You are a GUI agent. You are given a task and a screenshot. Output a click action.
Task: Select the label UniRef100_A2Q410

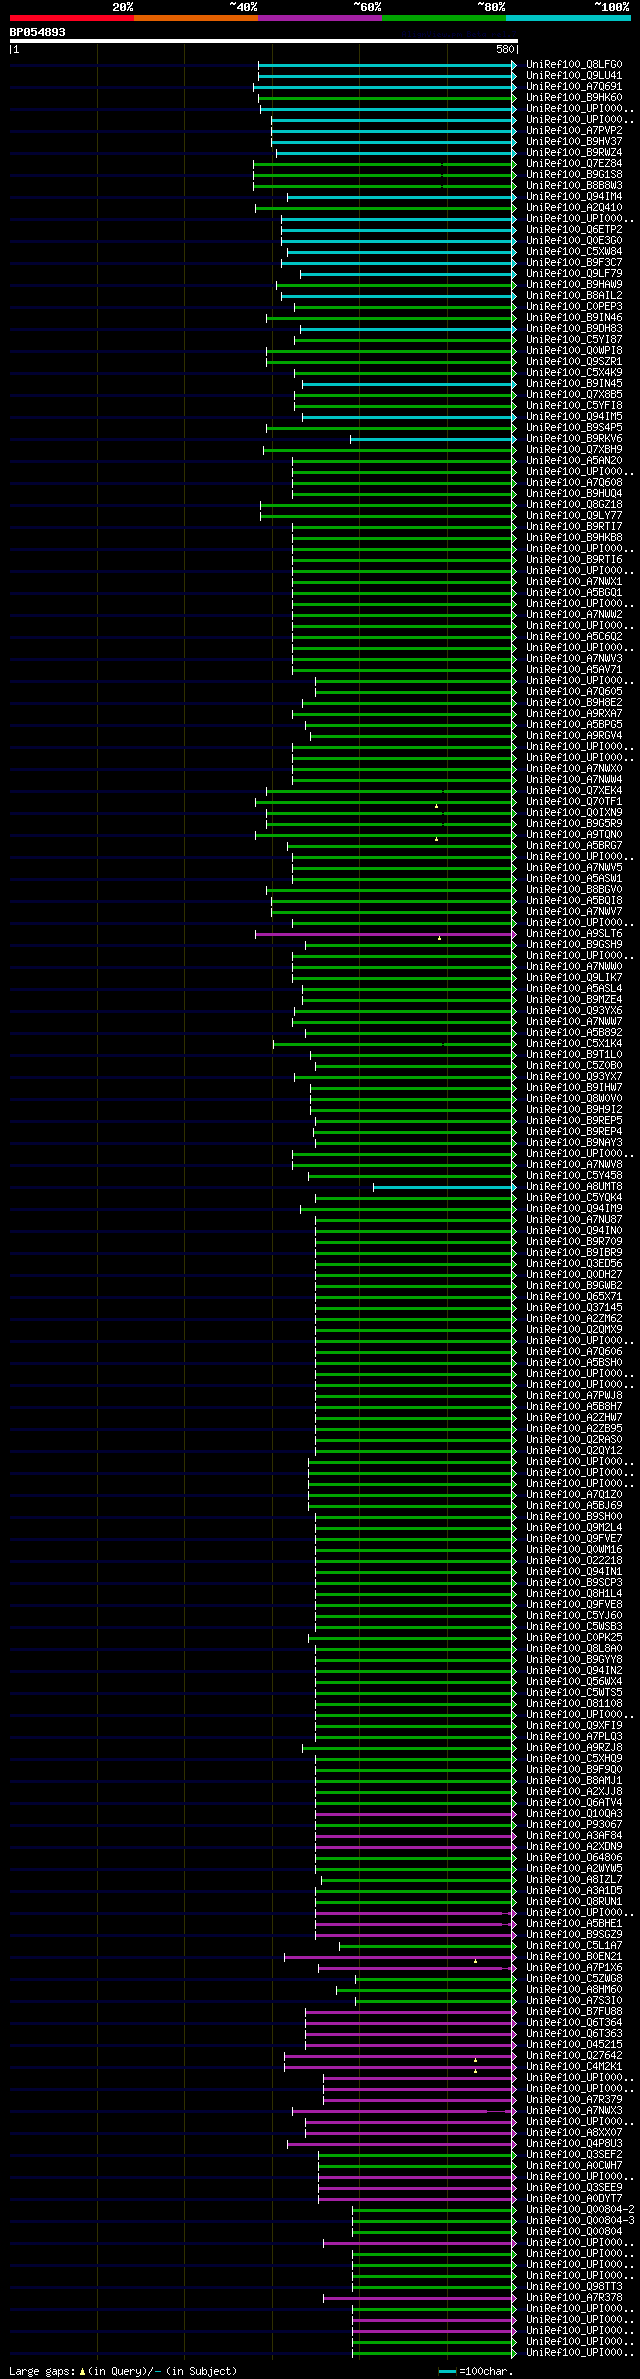click(574, 207)
